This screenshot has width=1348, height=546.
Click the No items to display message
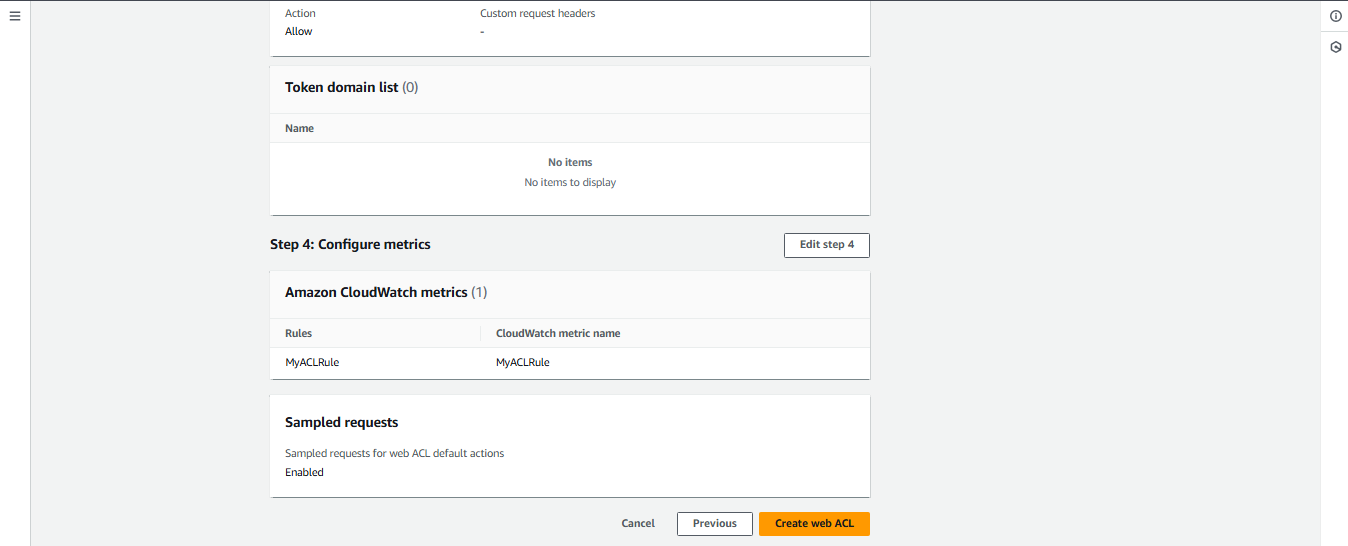pos(570,182)
